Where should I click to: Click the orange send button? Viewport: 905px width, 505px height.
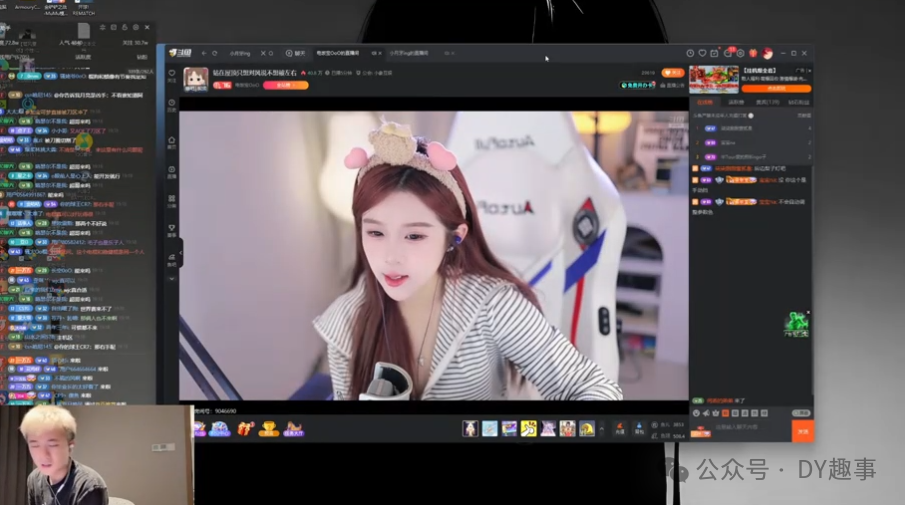click(x=803, y=431)
